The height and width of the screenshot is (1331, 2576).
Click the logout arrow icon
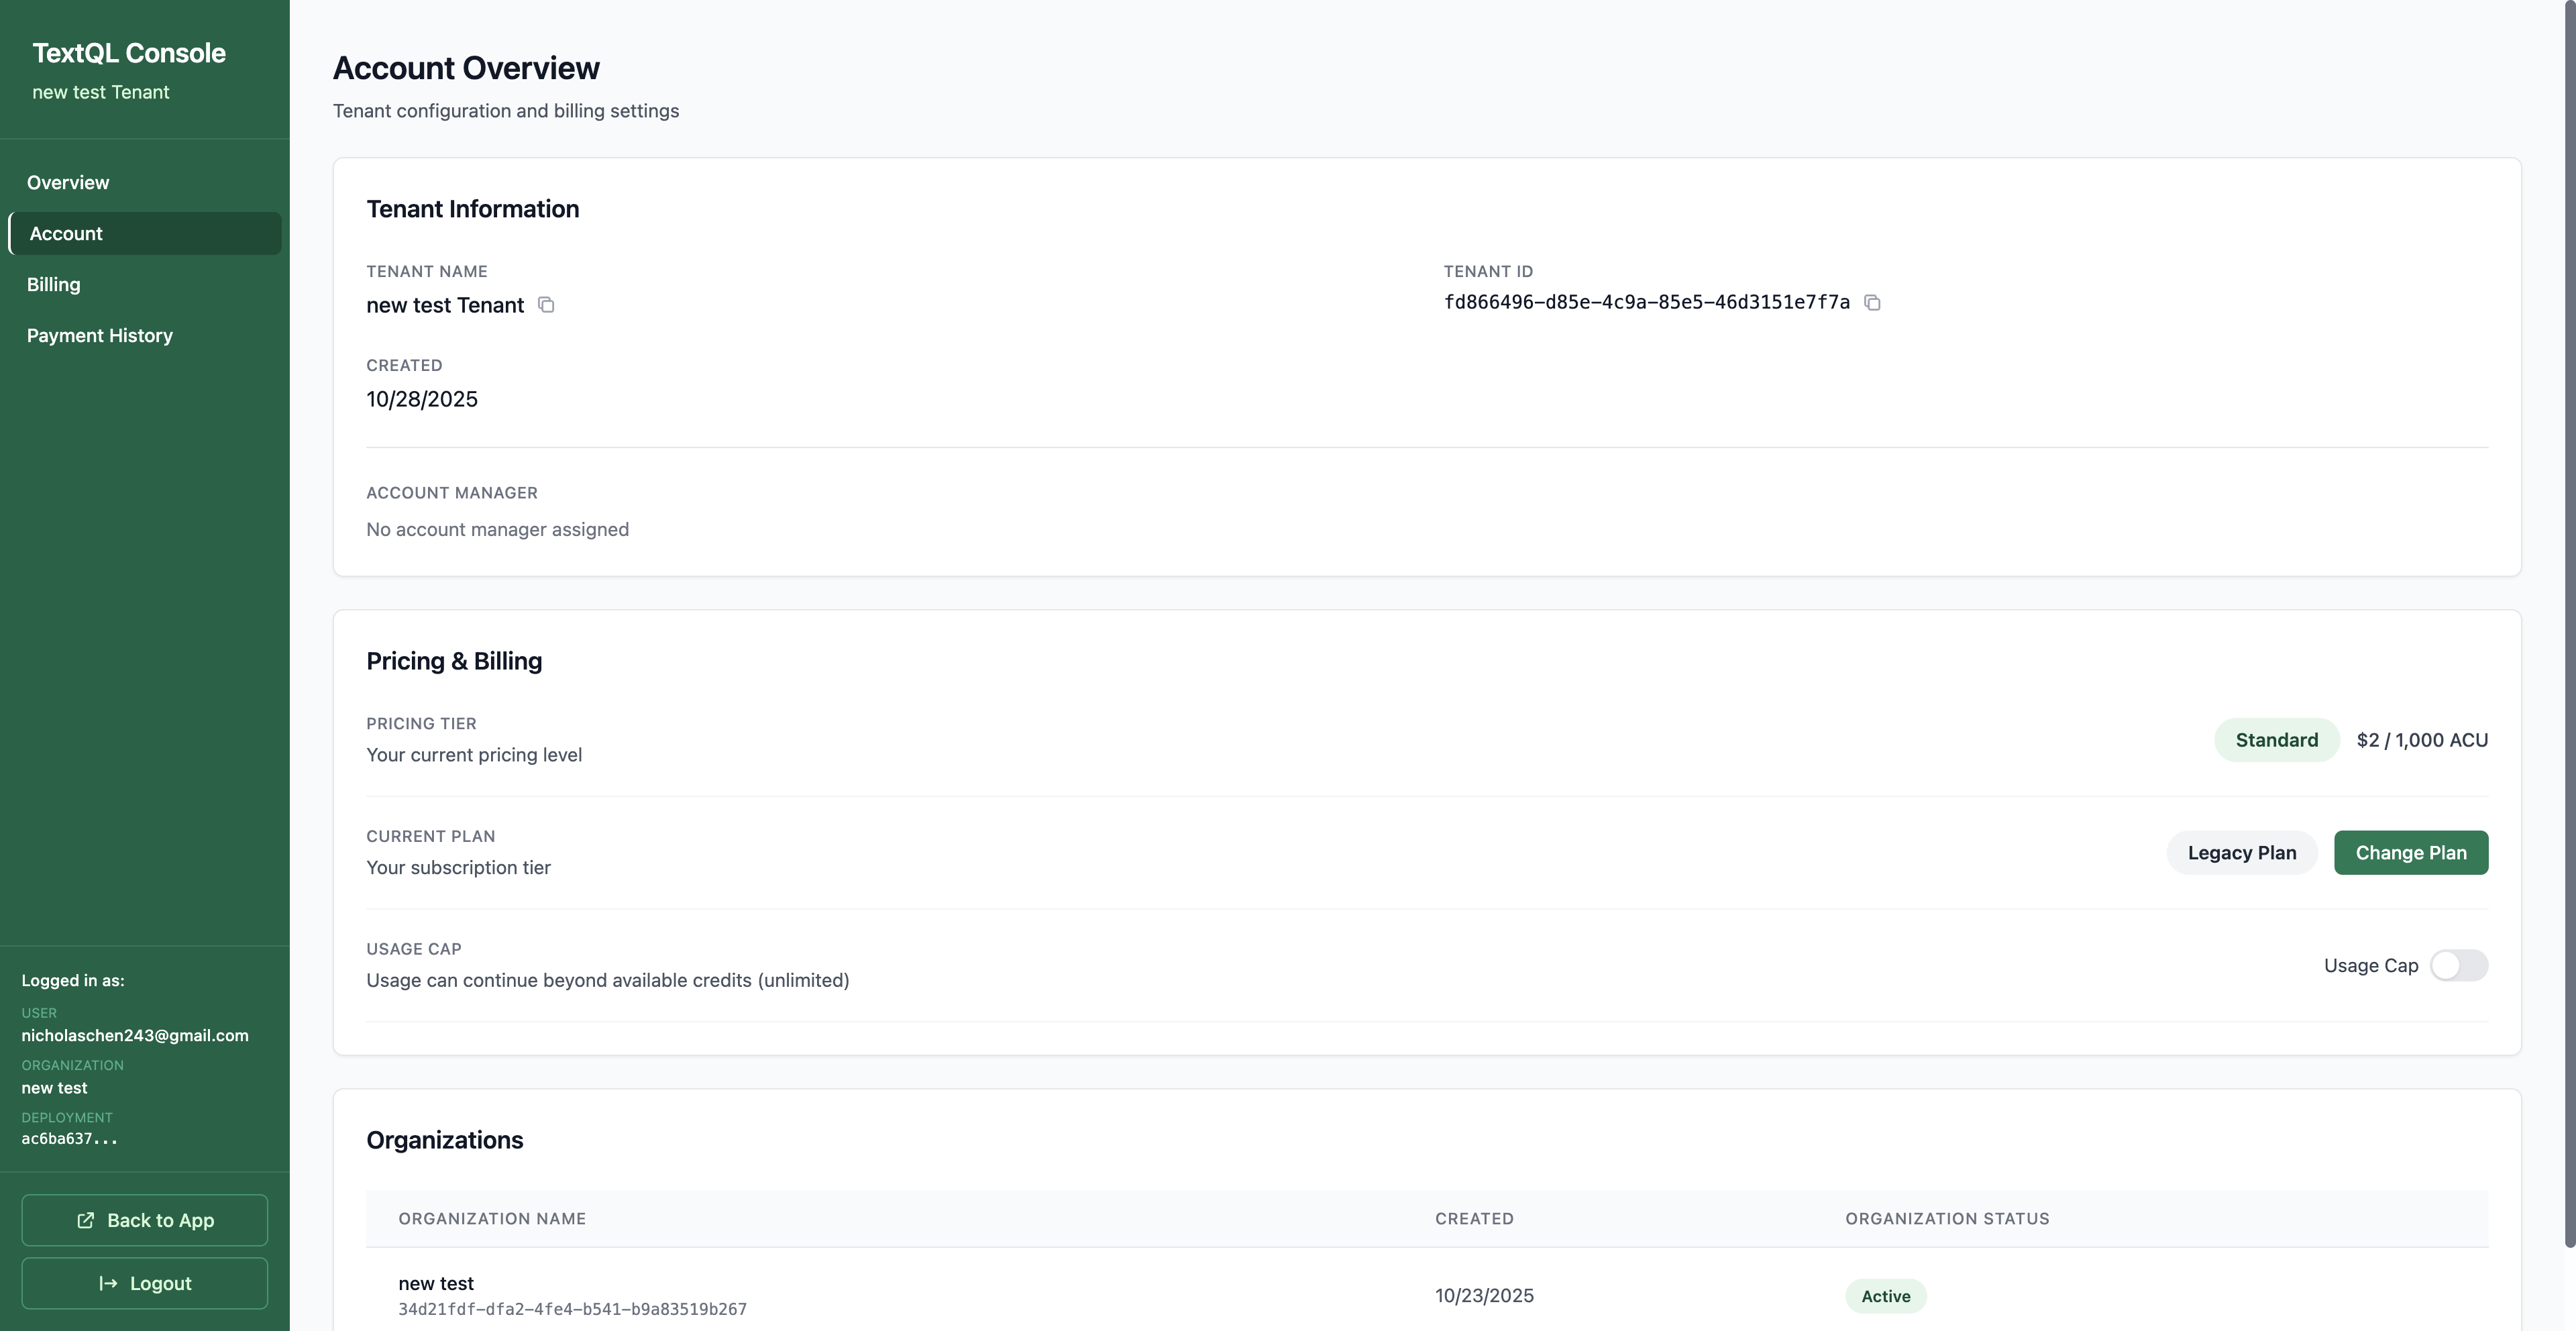click(108, 1283)
